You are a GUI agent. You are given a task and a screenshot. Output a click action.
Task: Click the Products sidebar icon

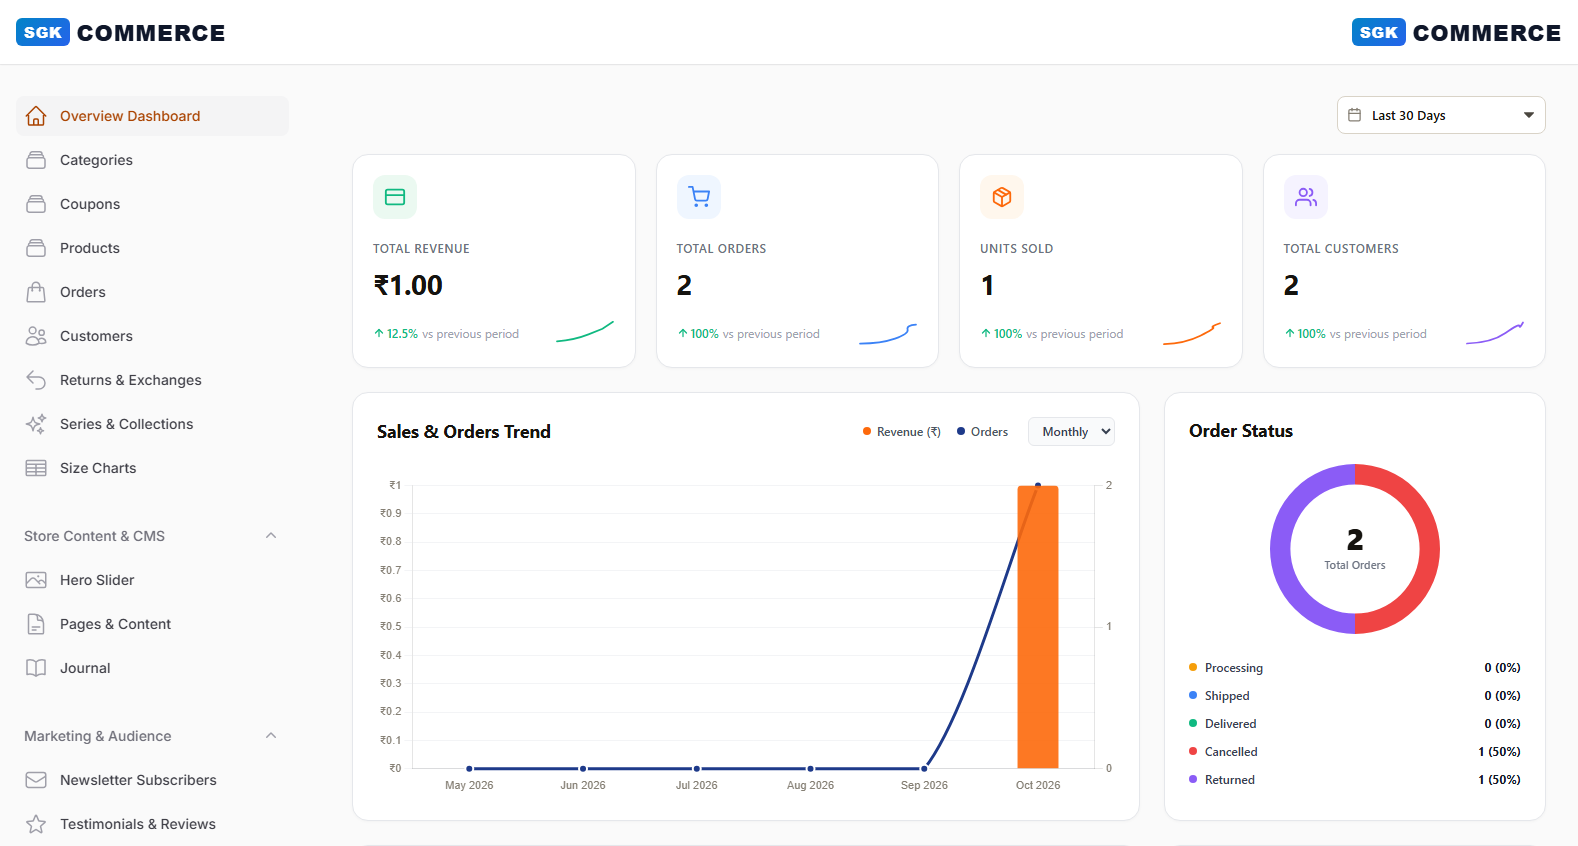[36, 248]
